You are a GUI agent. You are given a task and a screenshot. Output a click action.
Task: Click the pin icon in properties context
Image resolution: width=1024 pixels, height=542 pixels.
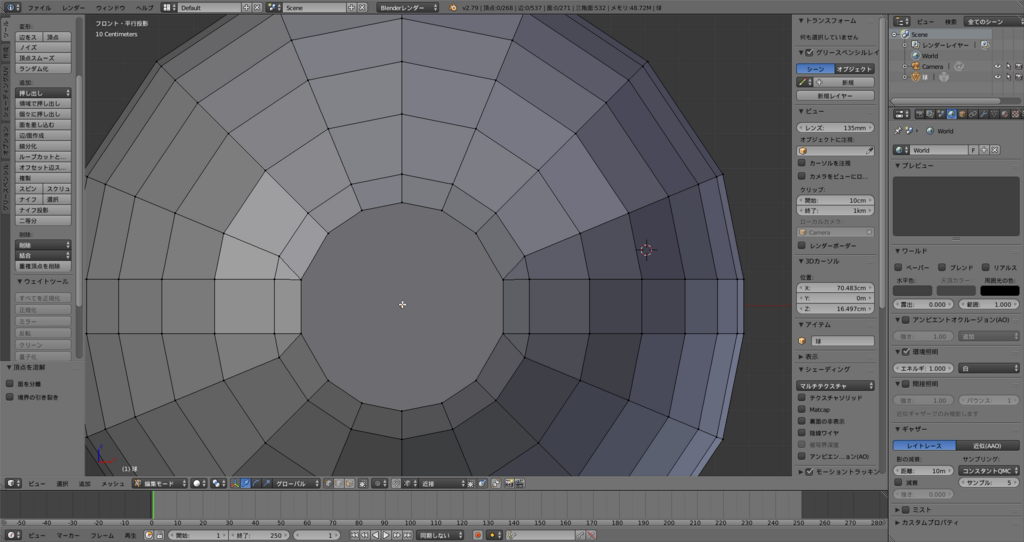898,131
